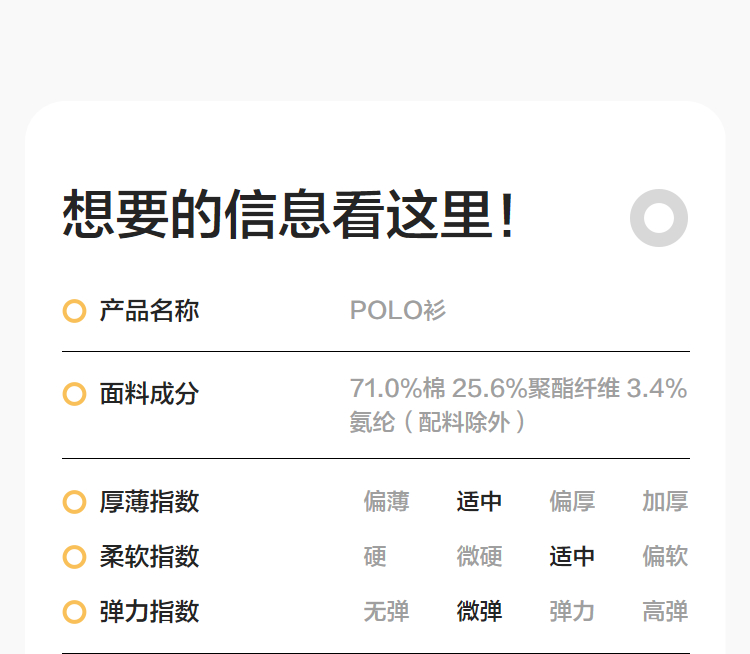This screenshot has width=750, height=654.
Task: Choose 微弹 in the elasticity row
Action: 479,612
